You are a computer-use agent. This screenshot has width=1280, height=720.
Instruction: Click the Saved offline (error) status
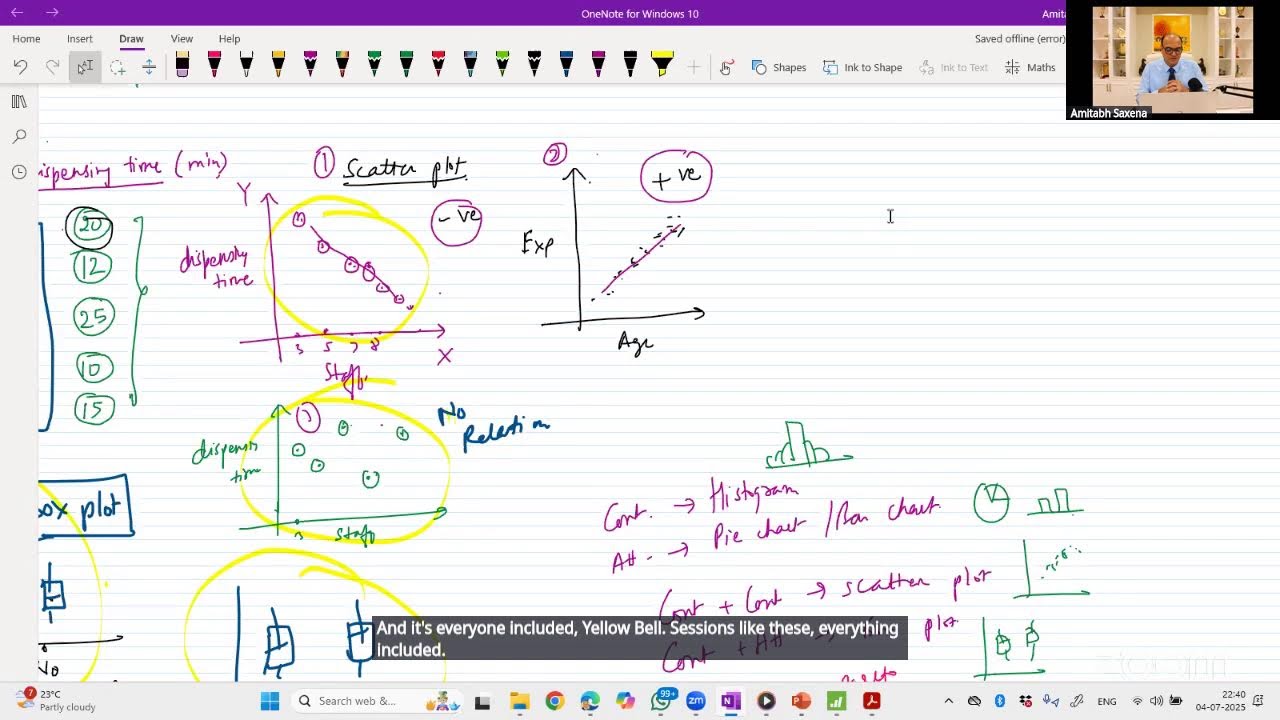(1020, 39)
